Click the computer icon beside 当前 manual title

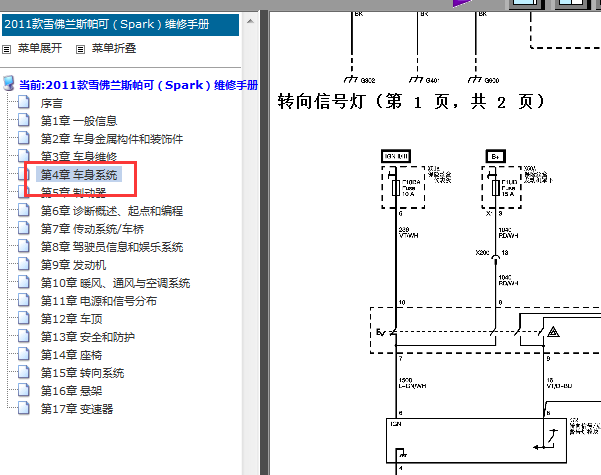click(x=8, y=83)
